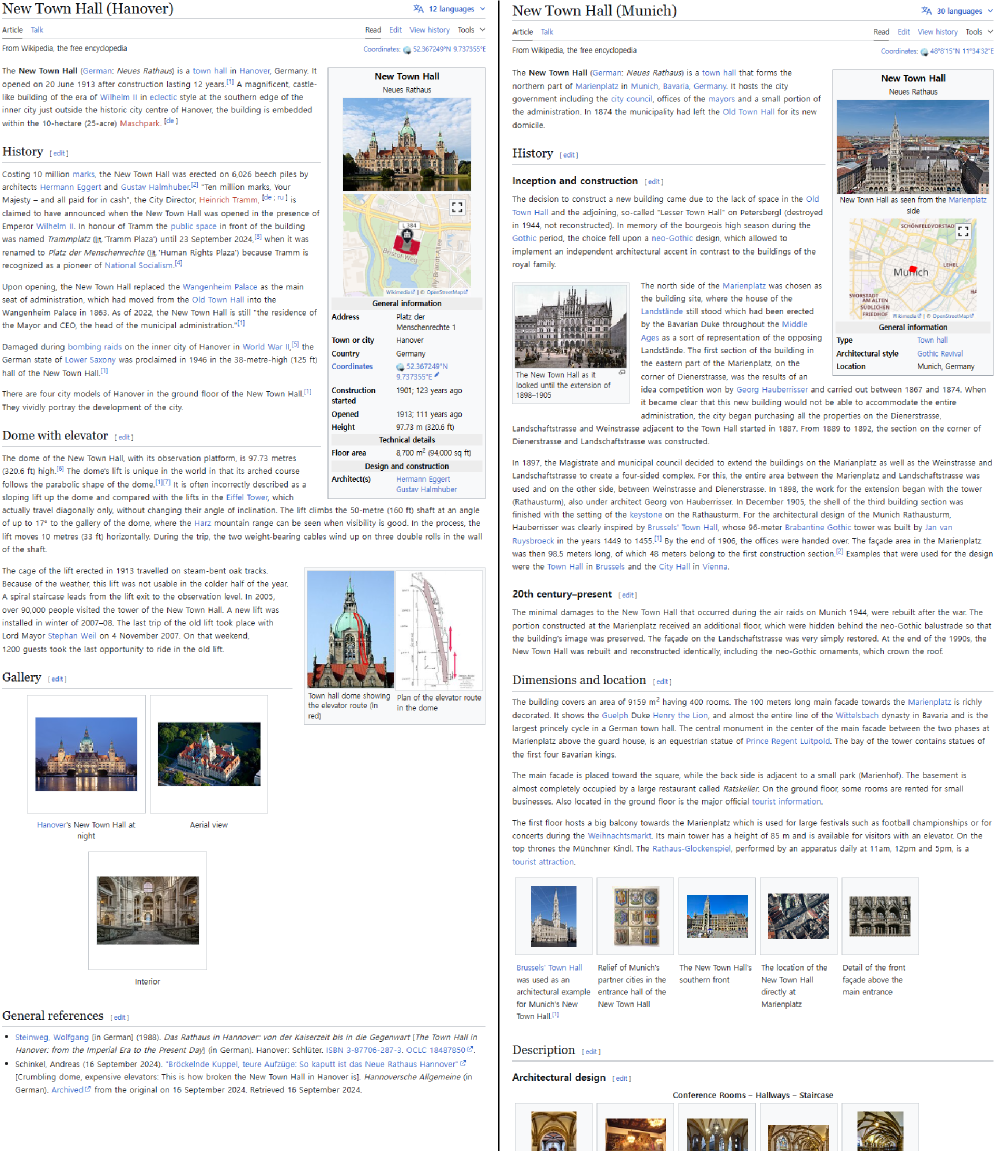Follow the Maschpark red link

click(x=139, y=123)
